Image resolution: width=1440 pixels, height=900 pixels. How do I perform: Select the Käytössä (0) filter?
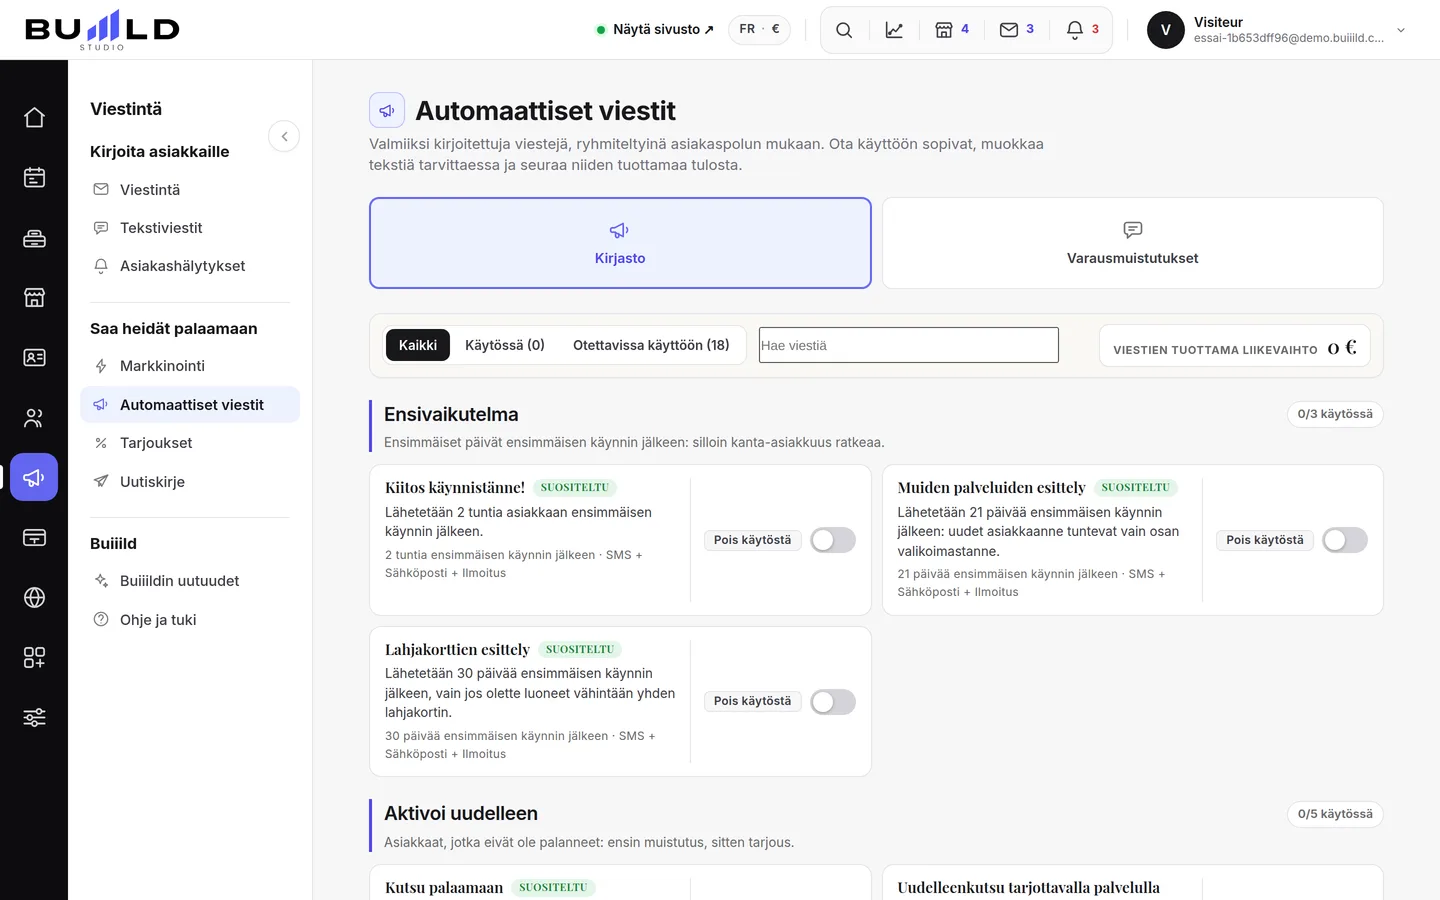[505, 345]
